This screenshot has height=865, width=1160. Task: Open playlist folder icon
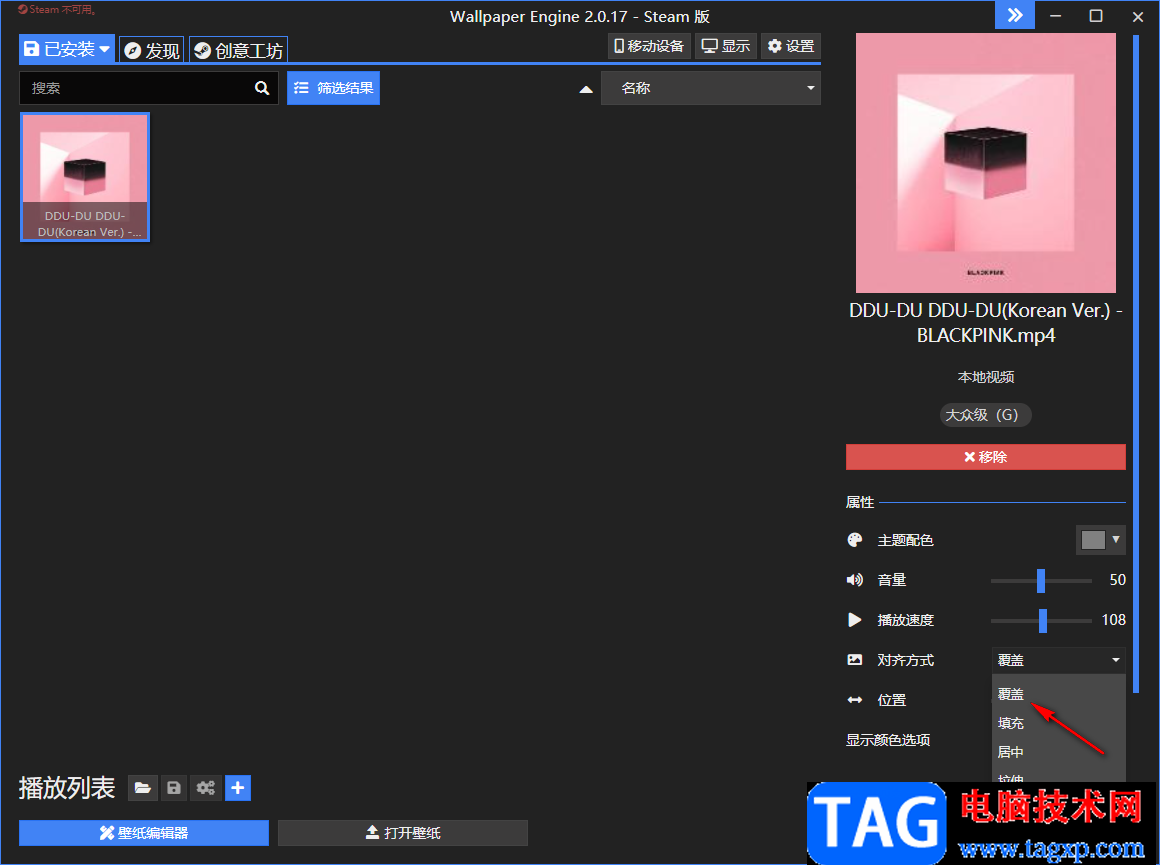pos(143,788)
